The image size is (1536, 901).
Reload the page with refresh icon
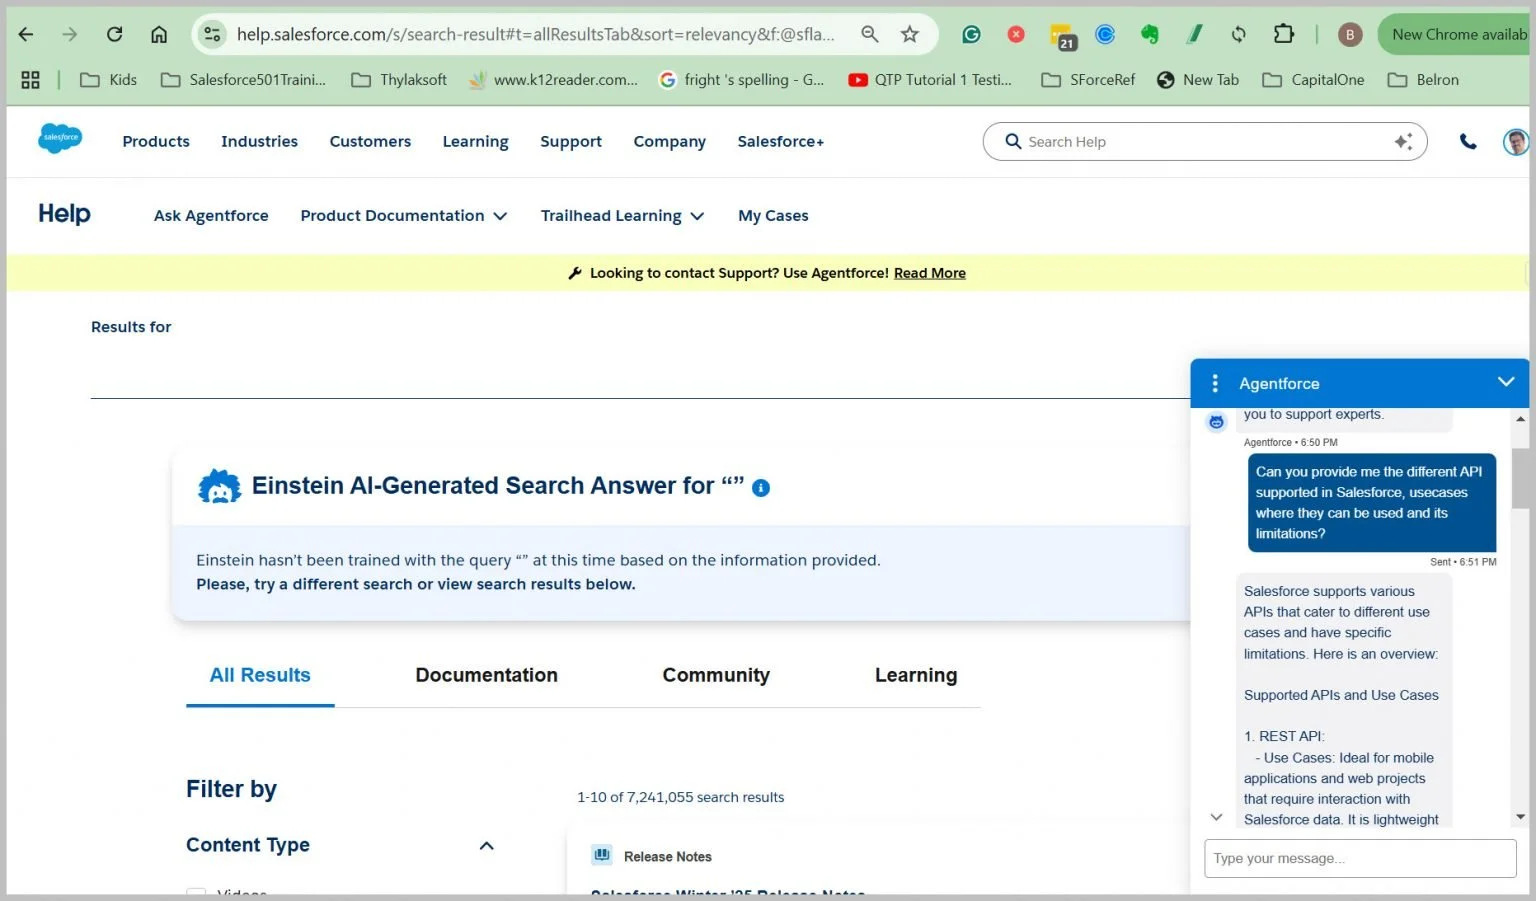click(115, 34)
